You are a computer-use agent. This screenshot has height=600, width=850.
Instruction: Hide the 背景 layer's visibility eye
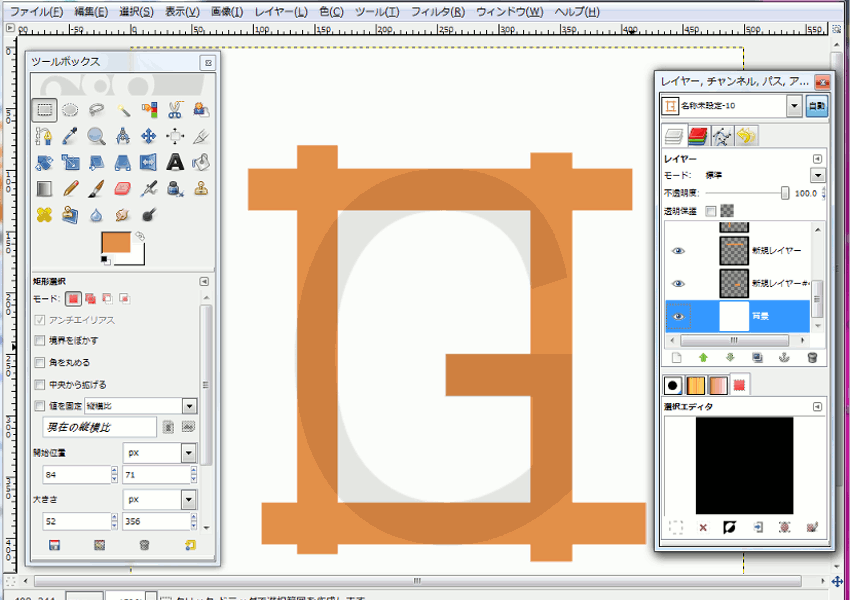click(678, 316)
